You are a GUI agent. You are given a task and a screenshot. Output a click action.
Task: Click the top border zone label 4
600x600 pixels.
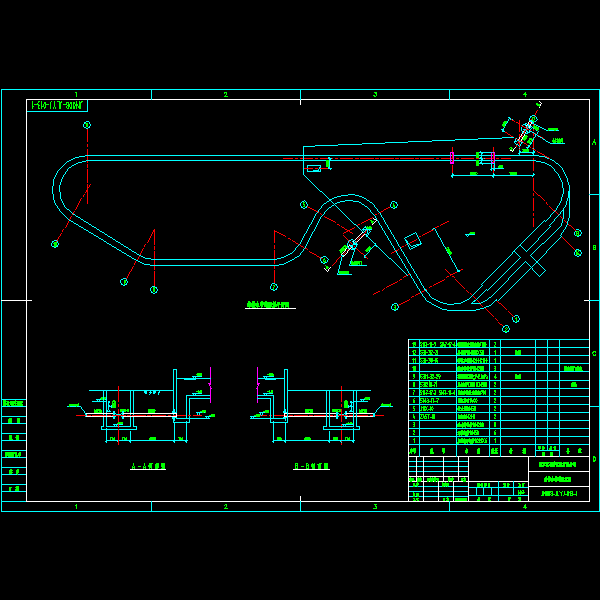pos(525,95)
